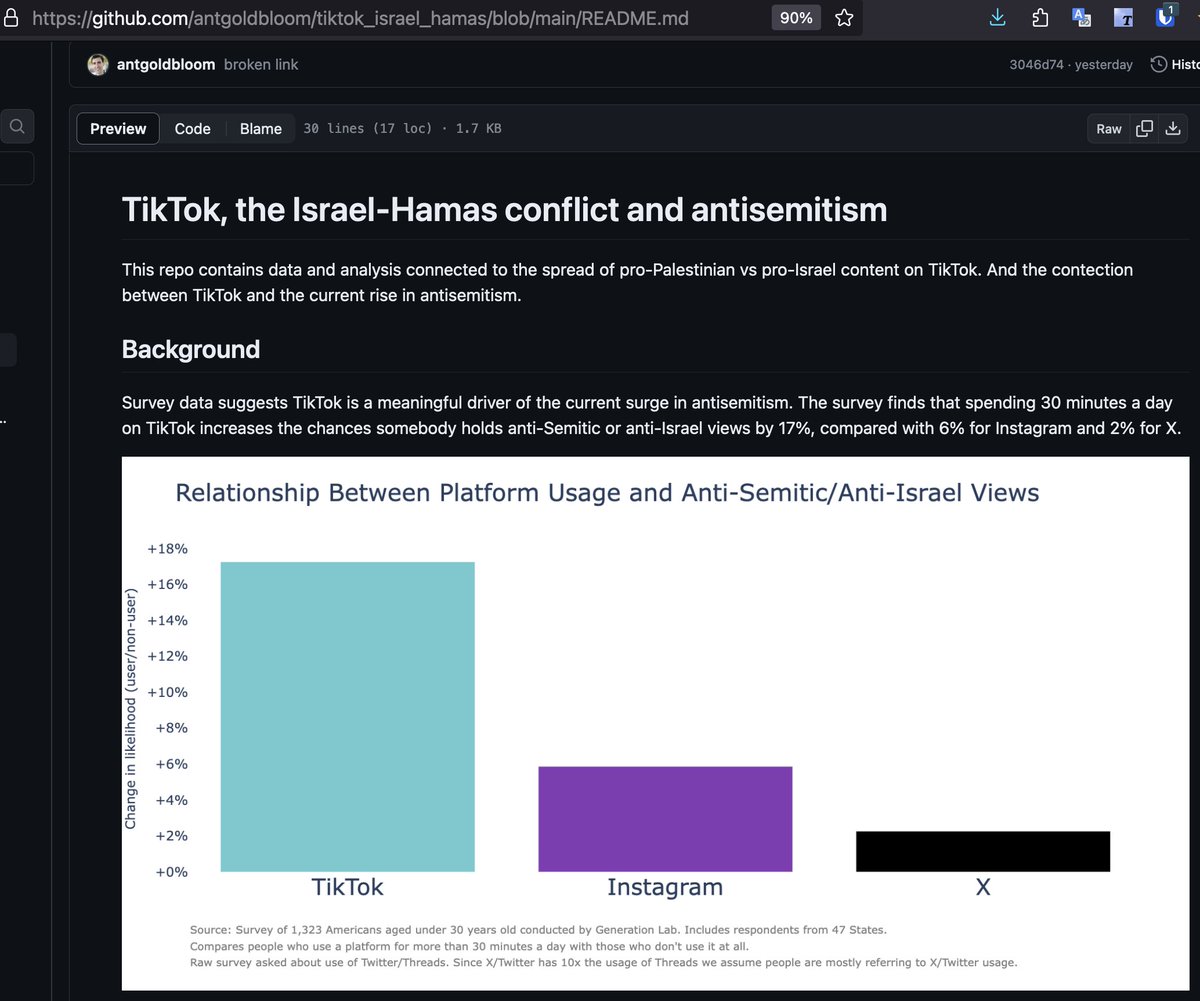Bookmark this page with the star icon

pyautogui.click(x=844, y=18)
